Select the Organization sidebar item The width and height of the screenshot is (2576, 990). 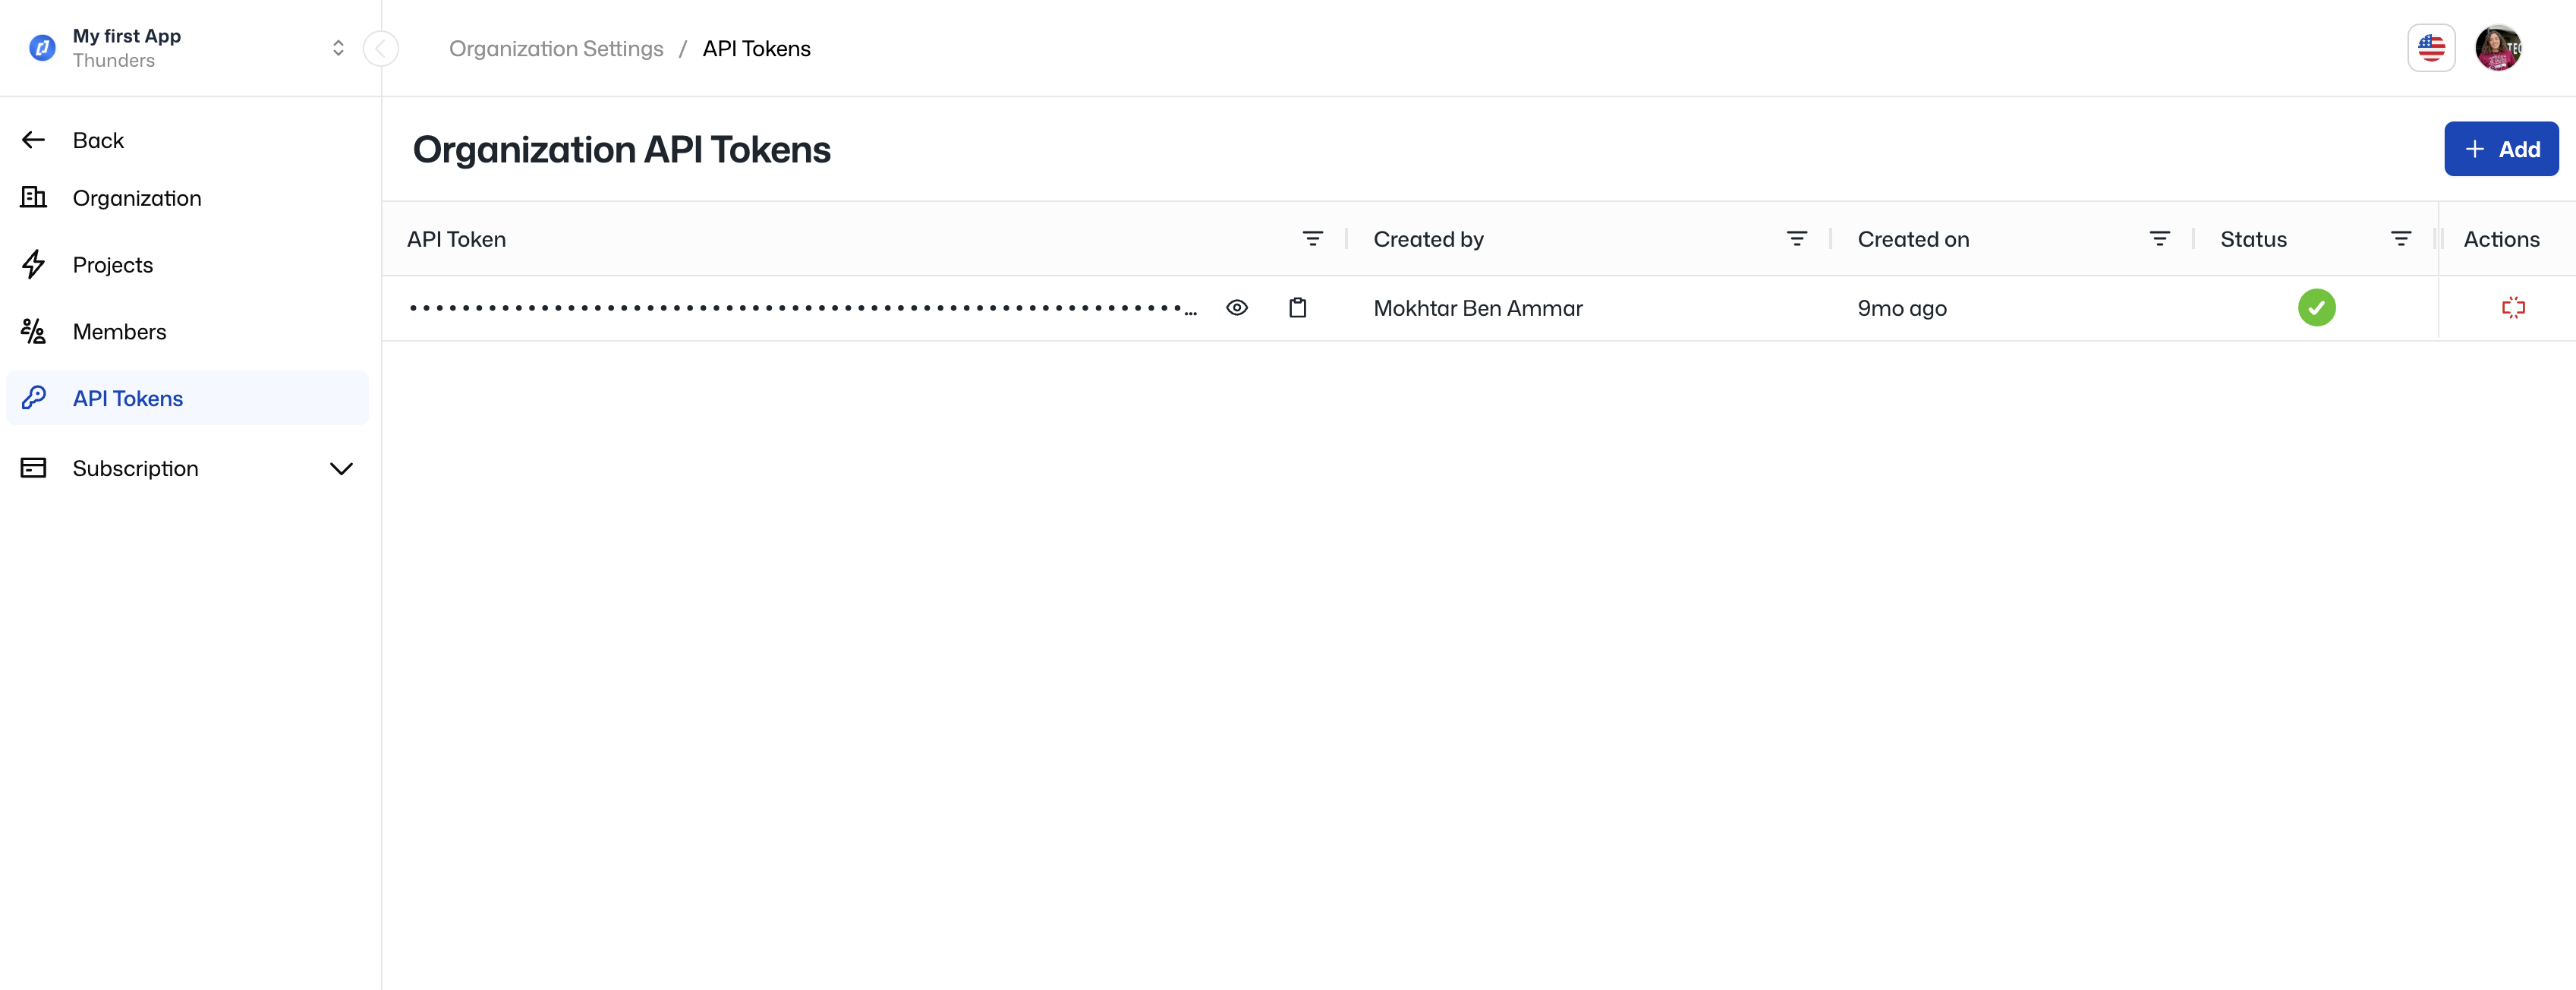tap(136, 198)
